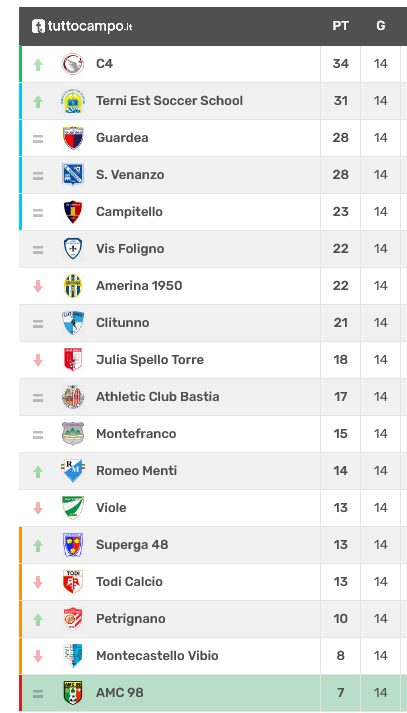Sort table by PT column header
Viewport: 407px width, 713px height.
340,26
